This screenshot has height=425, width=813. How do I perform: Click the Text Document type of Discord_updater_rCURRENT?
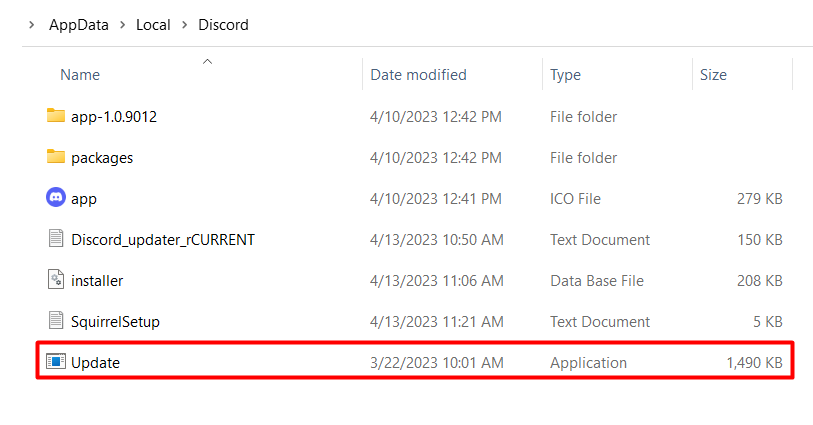[600, 239]
